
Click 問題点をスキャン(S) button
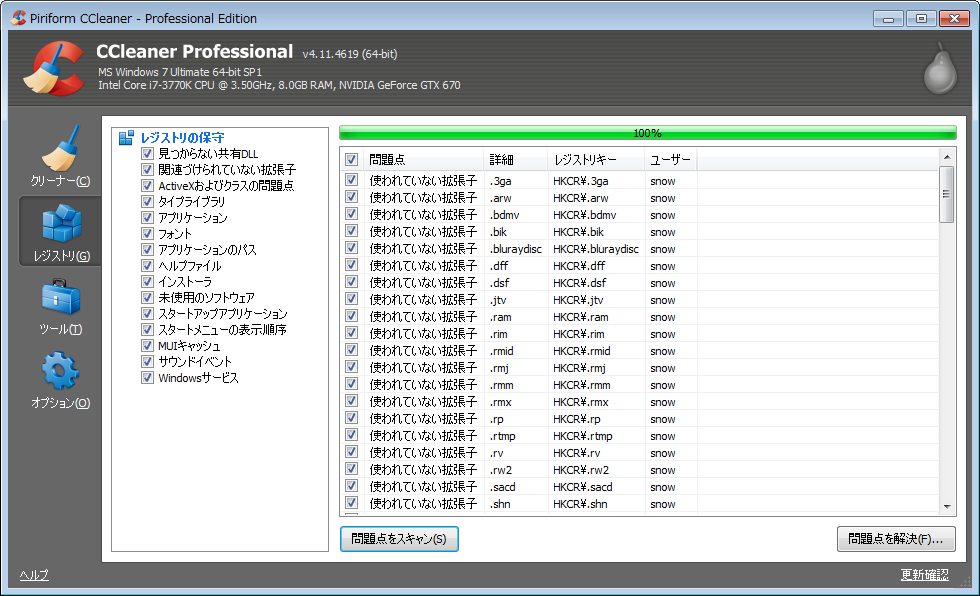tap(399, 539)
